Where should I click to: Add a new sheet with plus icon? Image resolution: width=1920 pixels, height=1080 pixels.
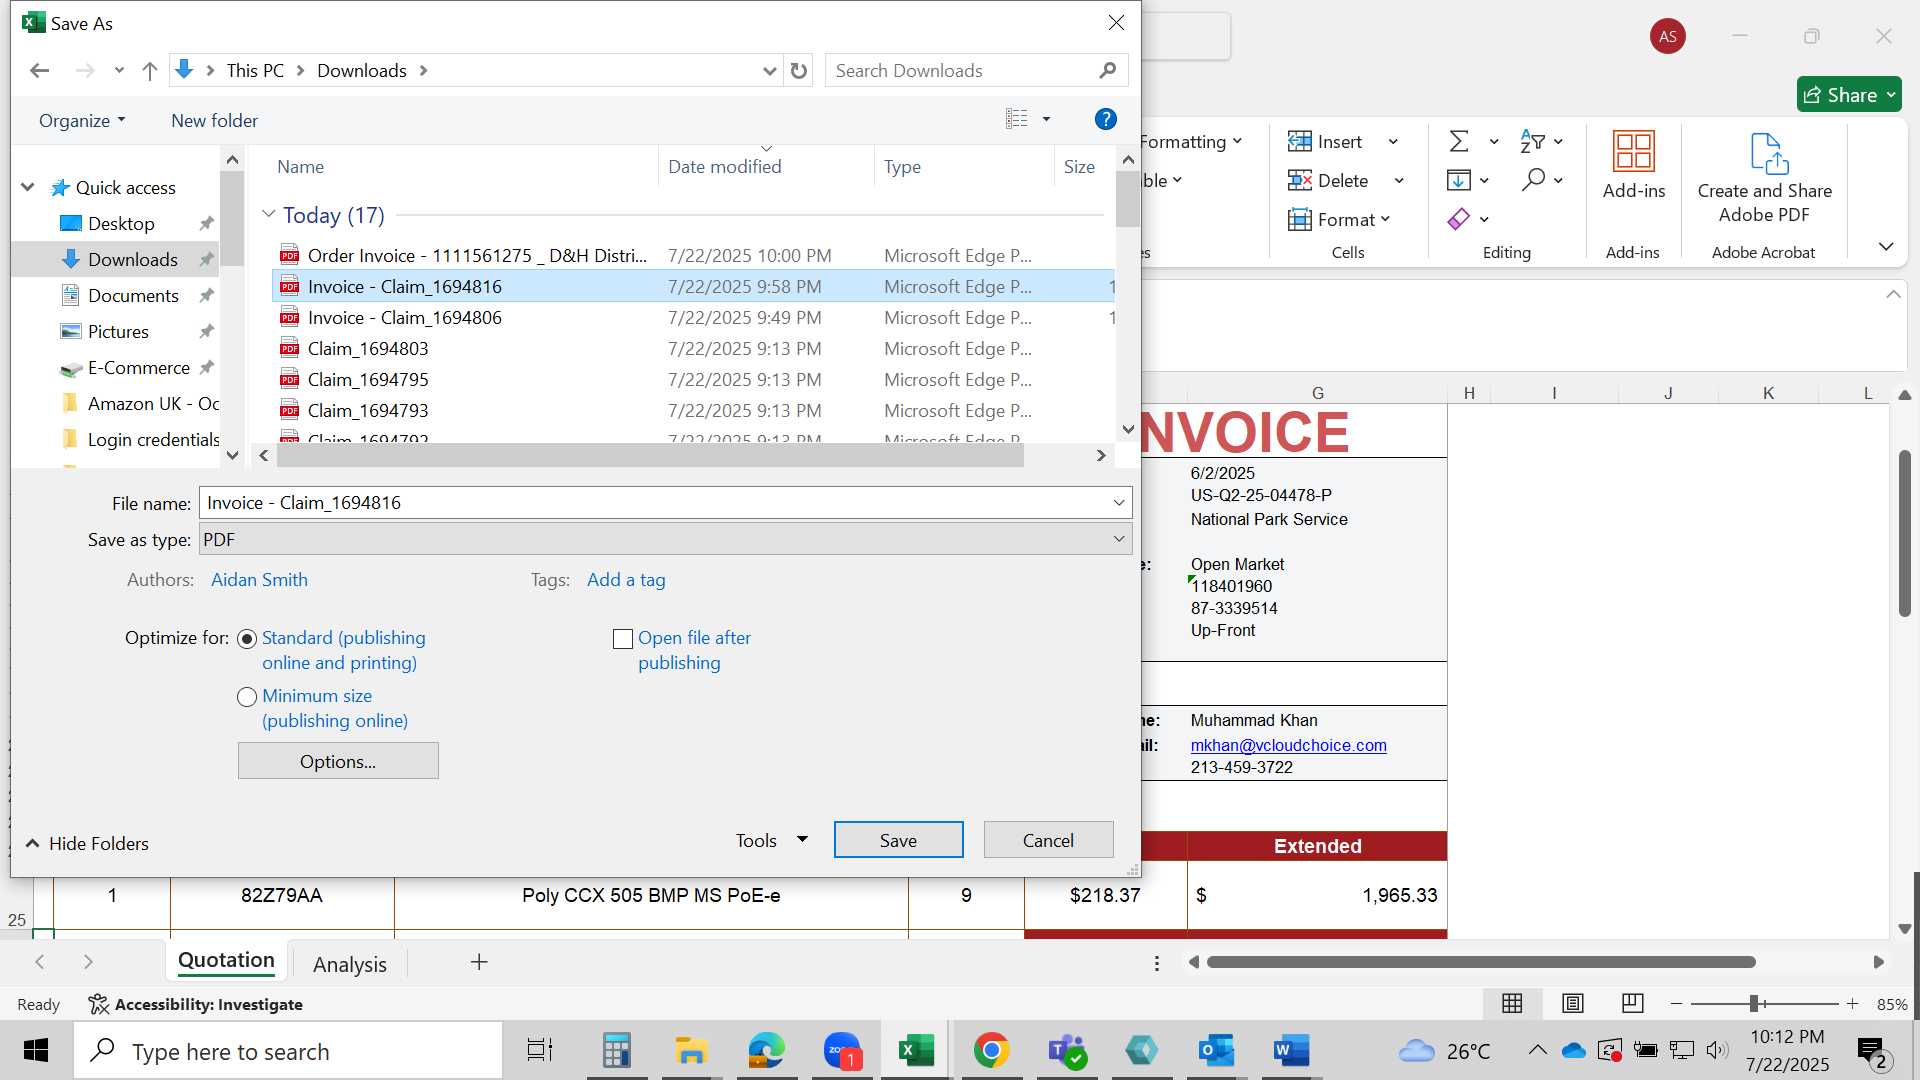(479, 962)
